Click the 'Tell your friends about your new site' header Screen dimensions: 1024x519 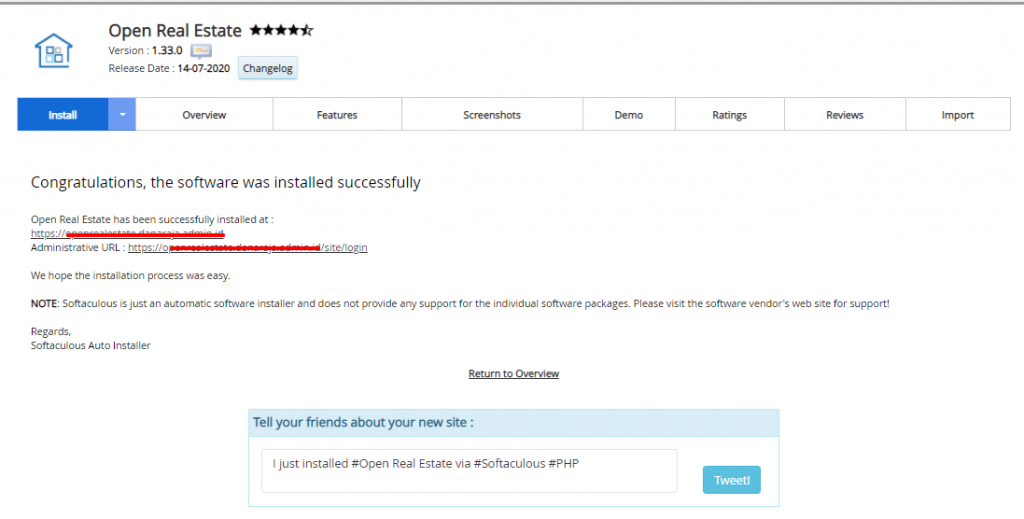click(x=363, y=422)
